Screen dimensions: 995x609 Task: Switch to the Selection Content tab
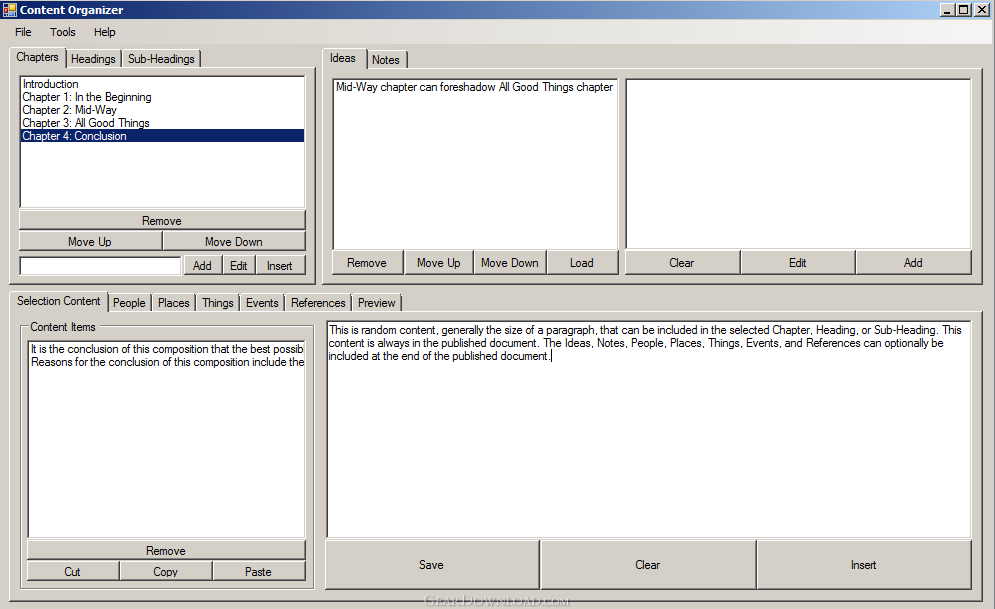58,301
